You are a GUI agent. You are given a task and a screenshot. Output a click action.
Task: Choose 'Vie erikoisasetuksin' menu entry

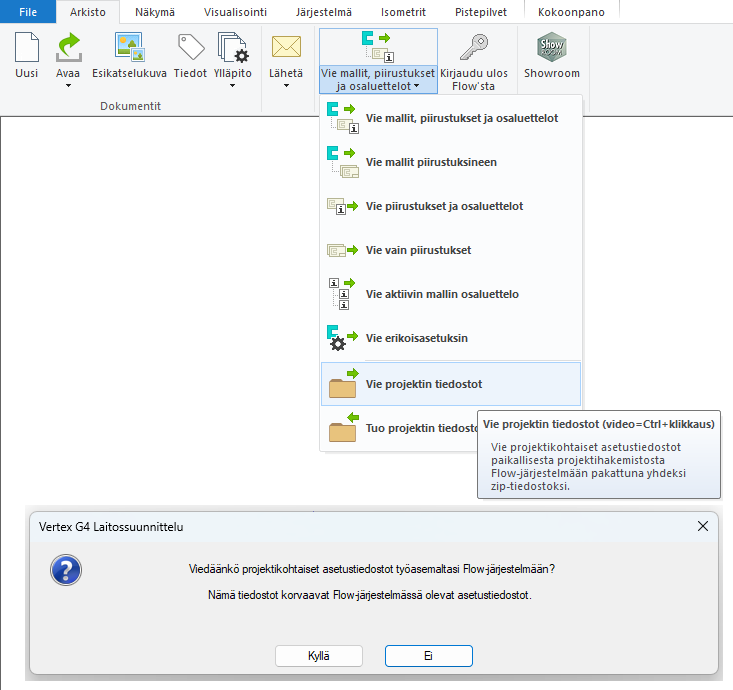[451, 338]
